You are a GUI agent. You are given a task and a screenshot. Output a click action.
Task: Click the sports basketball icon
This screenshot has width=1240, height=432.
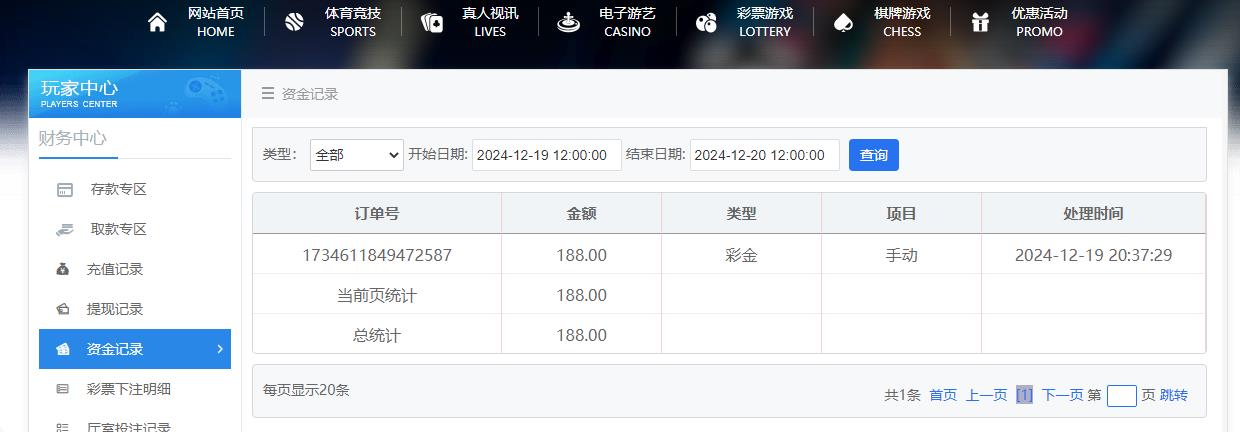tap(294, 23)
